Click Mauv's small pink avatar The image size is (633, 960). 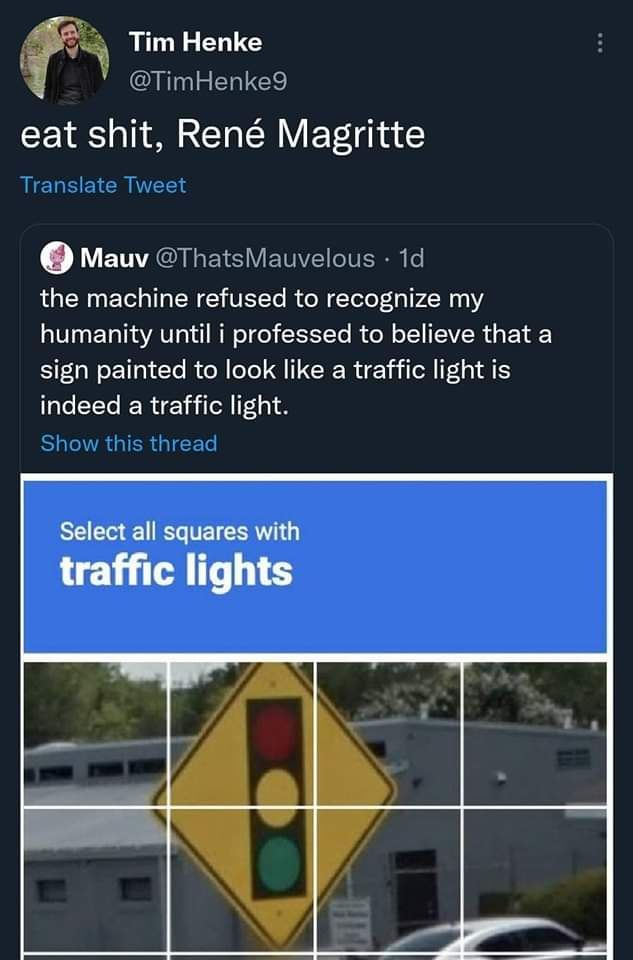pyautogui.click(x=55, y=258)
